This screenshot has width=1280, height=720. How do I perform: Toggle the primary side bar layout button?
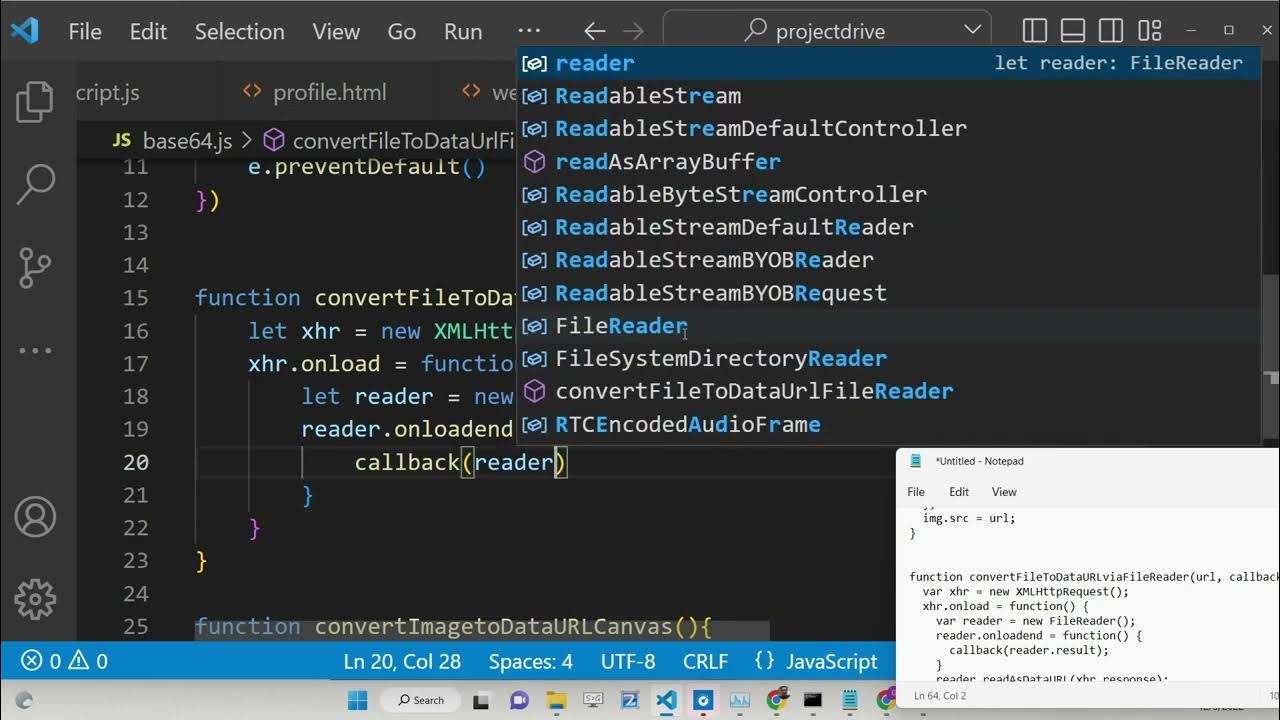pyautogui.click(x=1035, y=31)
